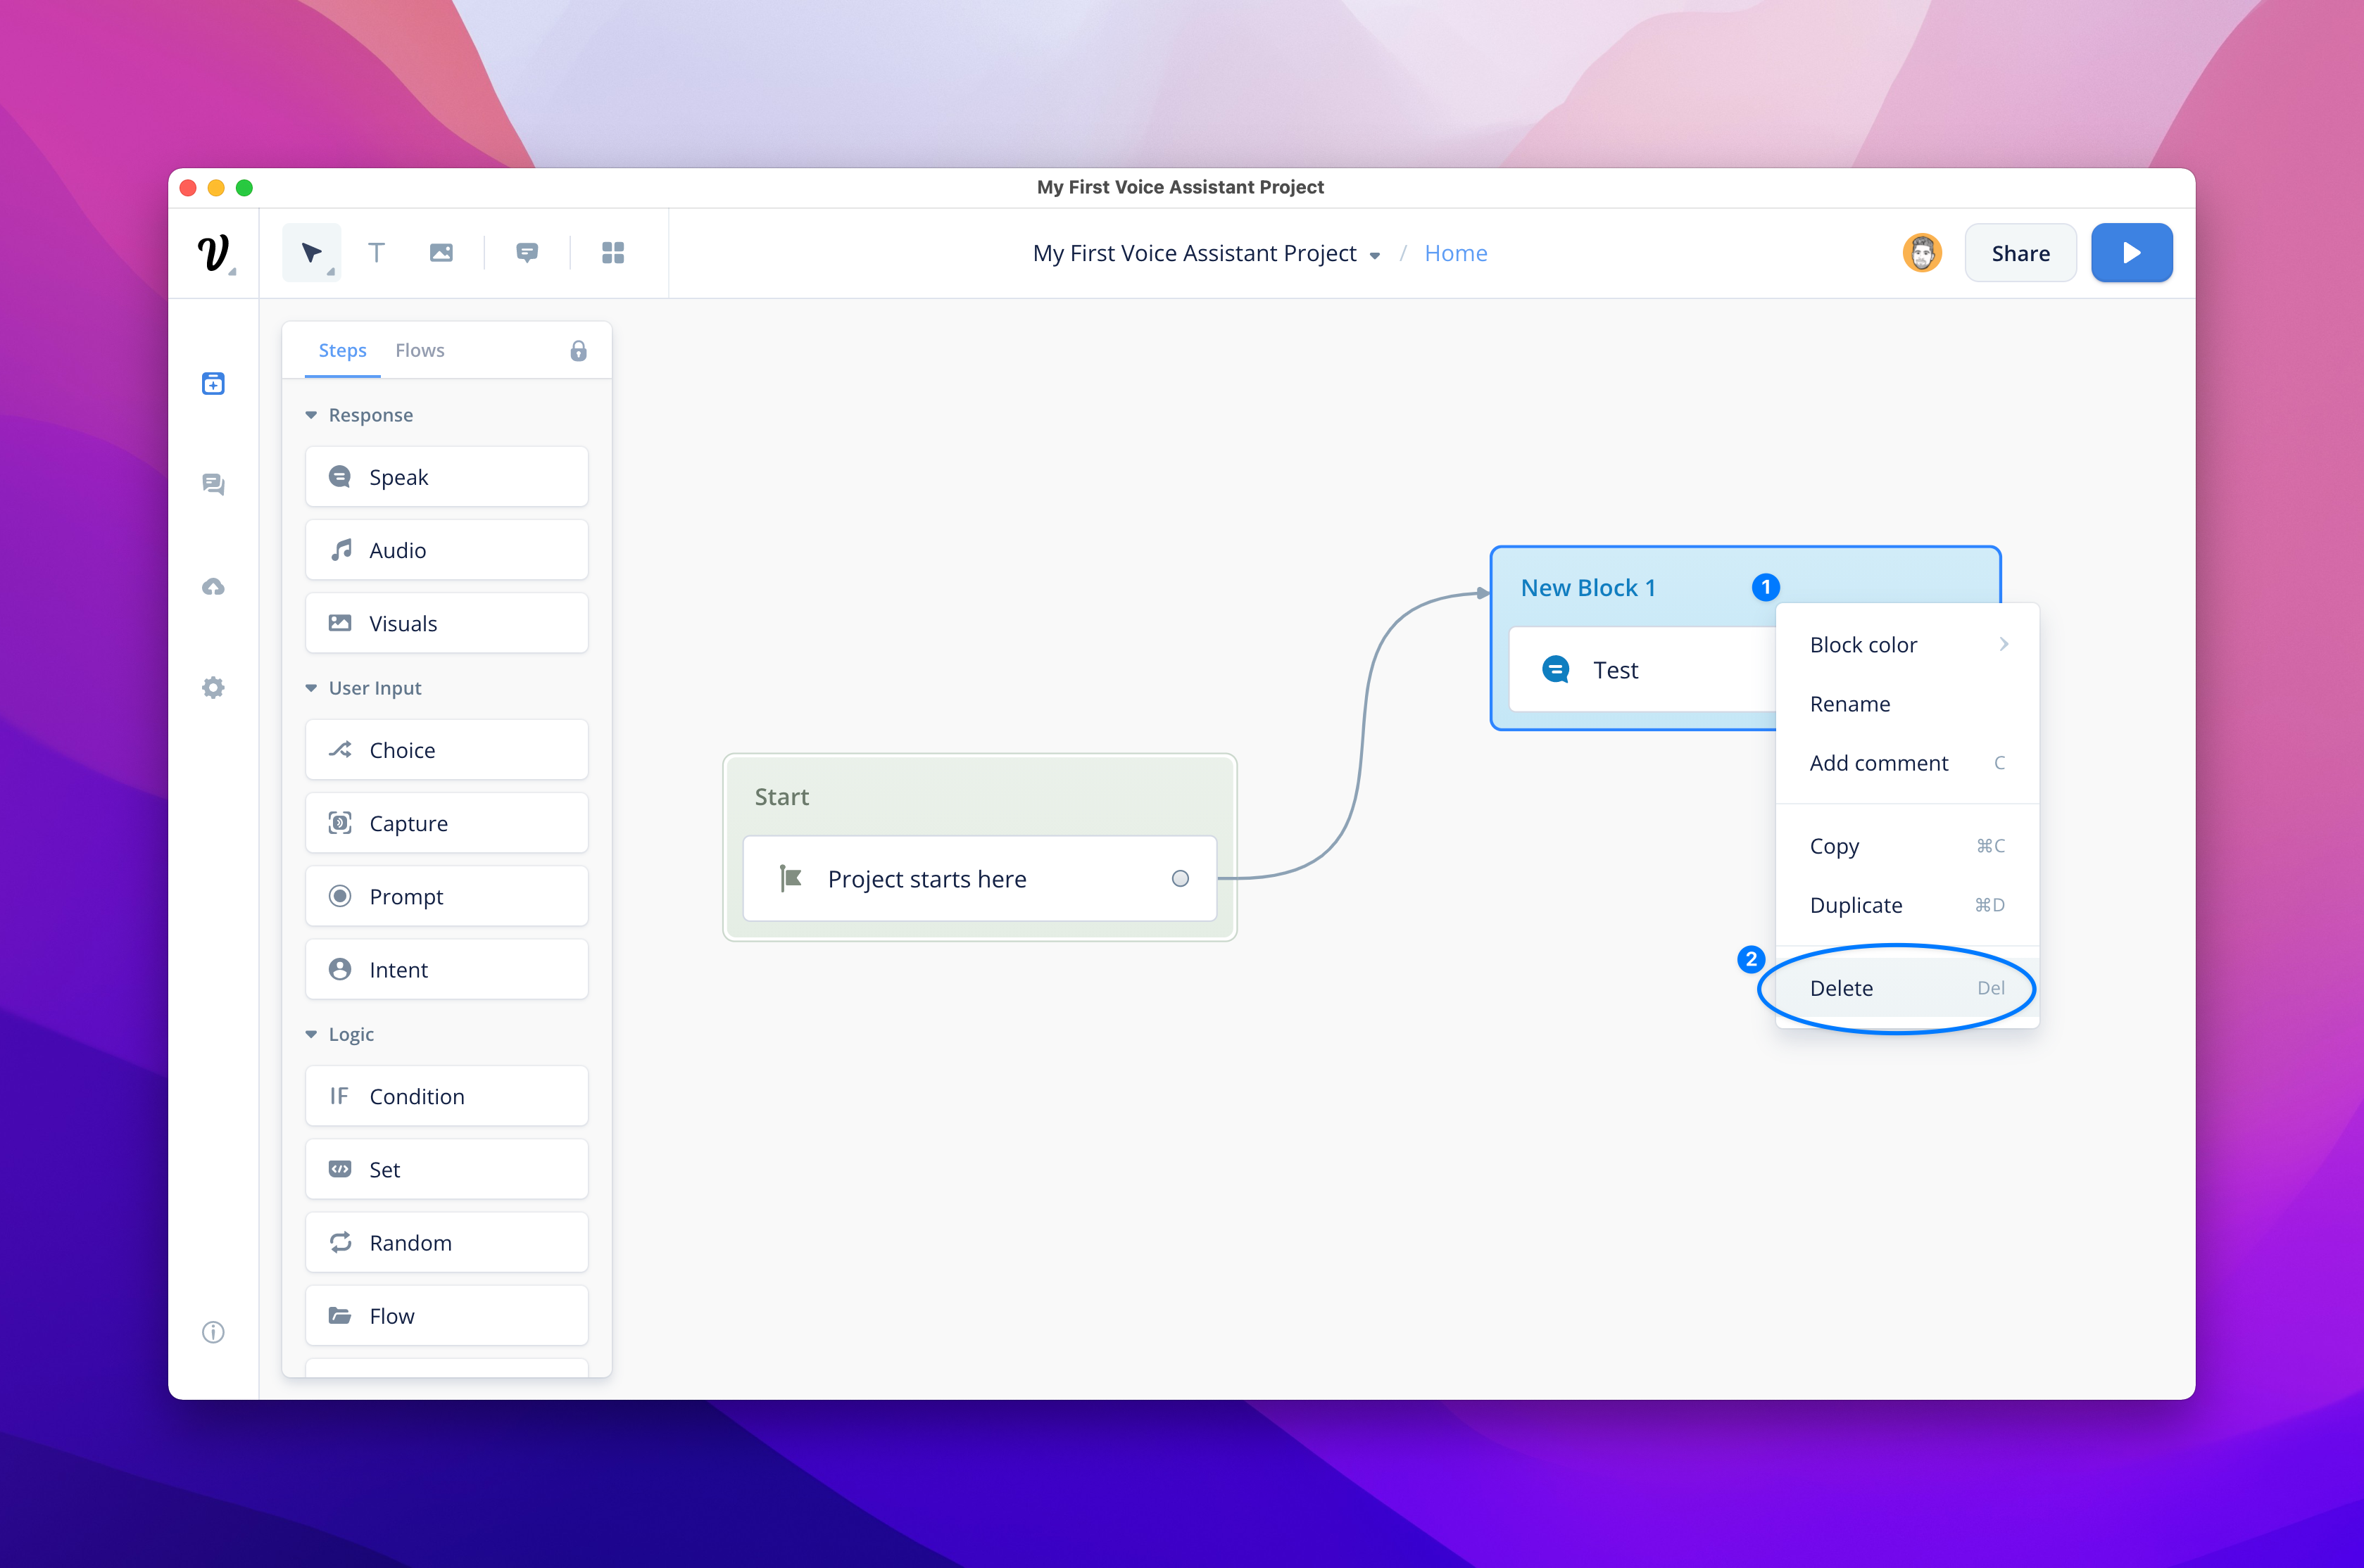Open the conversations sidebar icon
The height and width of the screenshot is (1568, 2364).
tap(213, 485)
